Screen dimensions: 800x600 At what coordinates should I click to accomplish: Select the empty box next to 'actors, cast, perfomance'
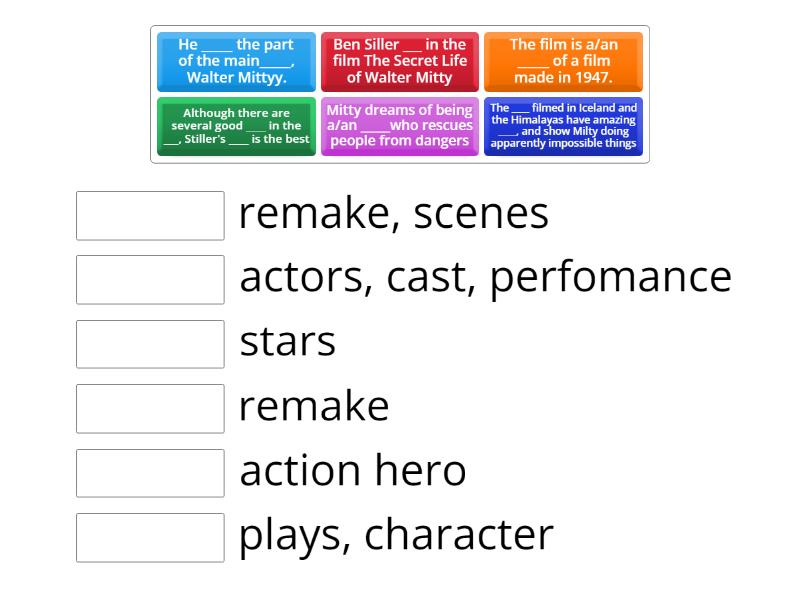click(x=149, y=281)
